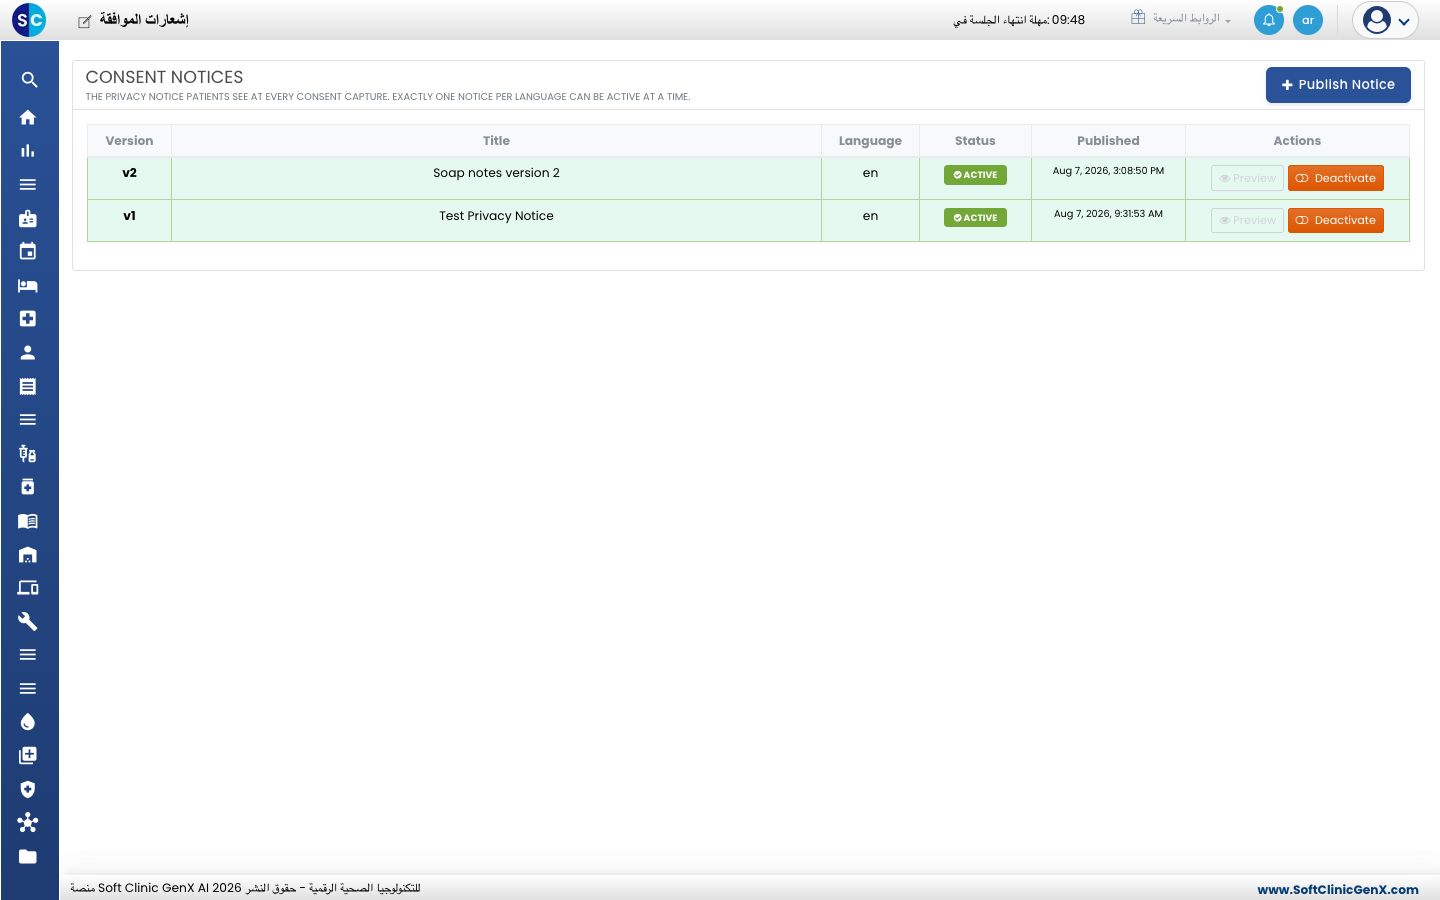The image size is (1440, 900).
Task: Expand the user profile dropdown
Action: [1386, 20]
